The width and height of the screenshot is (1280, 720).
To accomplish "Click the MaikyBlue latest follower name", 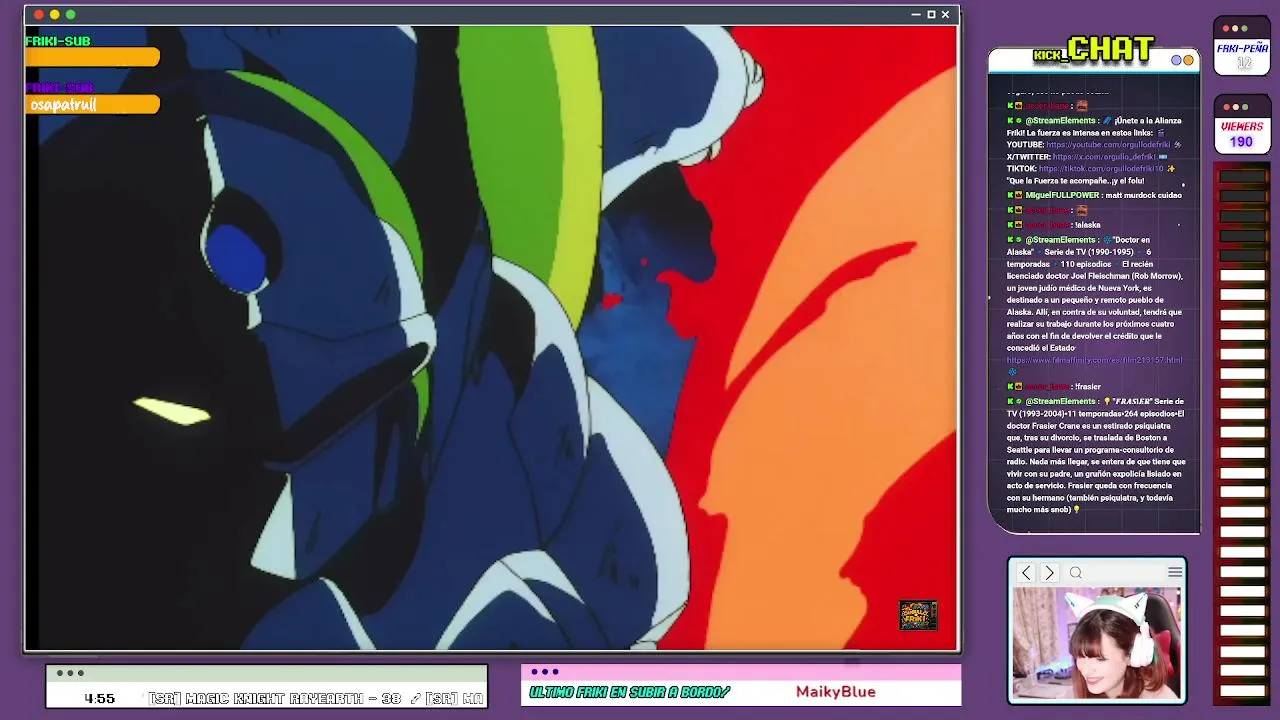I will coord(836,692).
